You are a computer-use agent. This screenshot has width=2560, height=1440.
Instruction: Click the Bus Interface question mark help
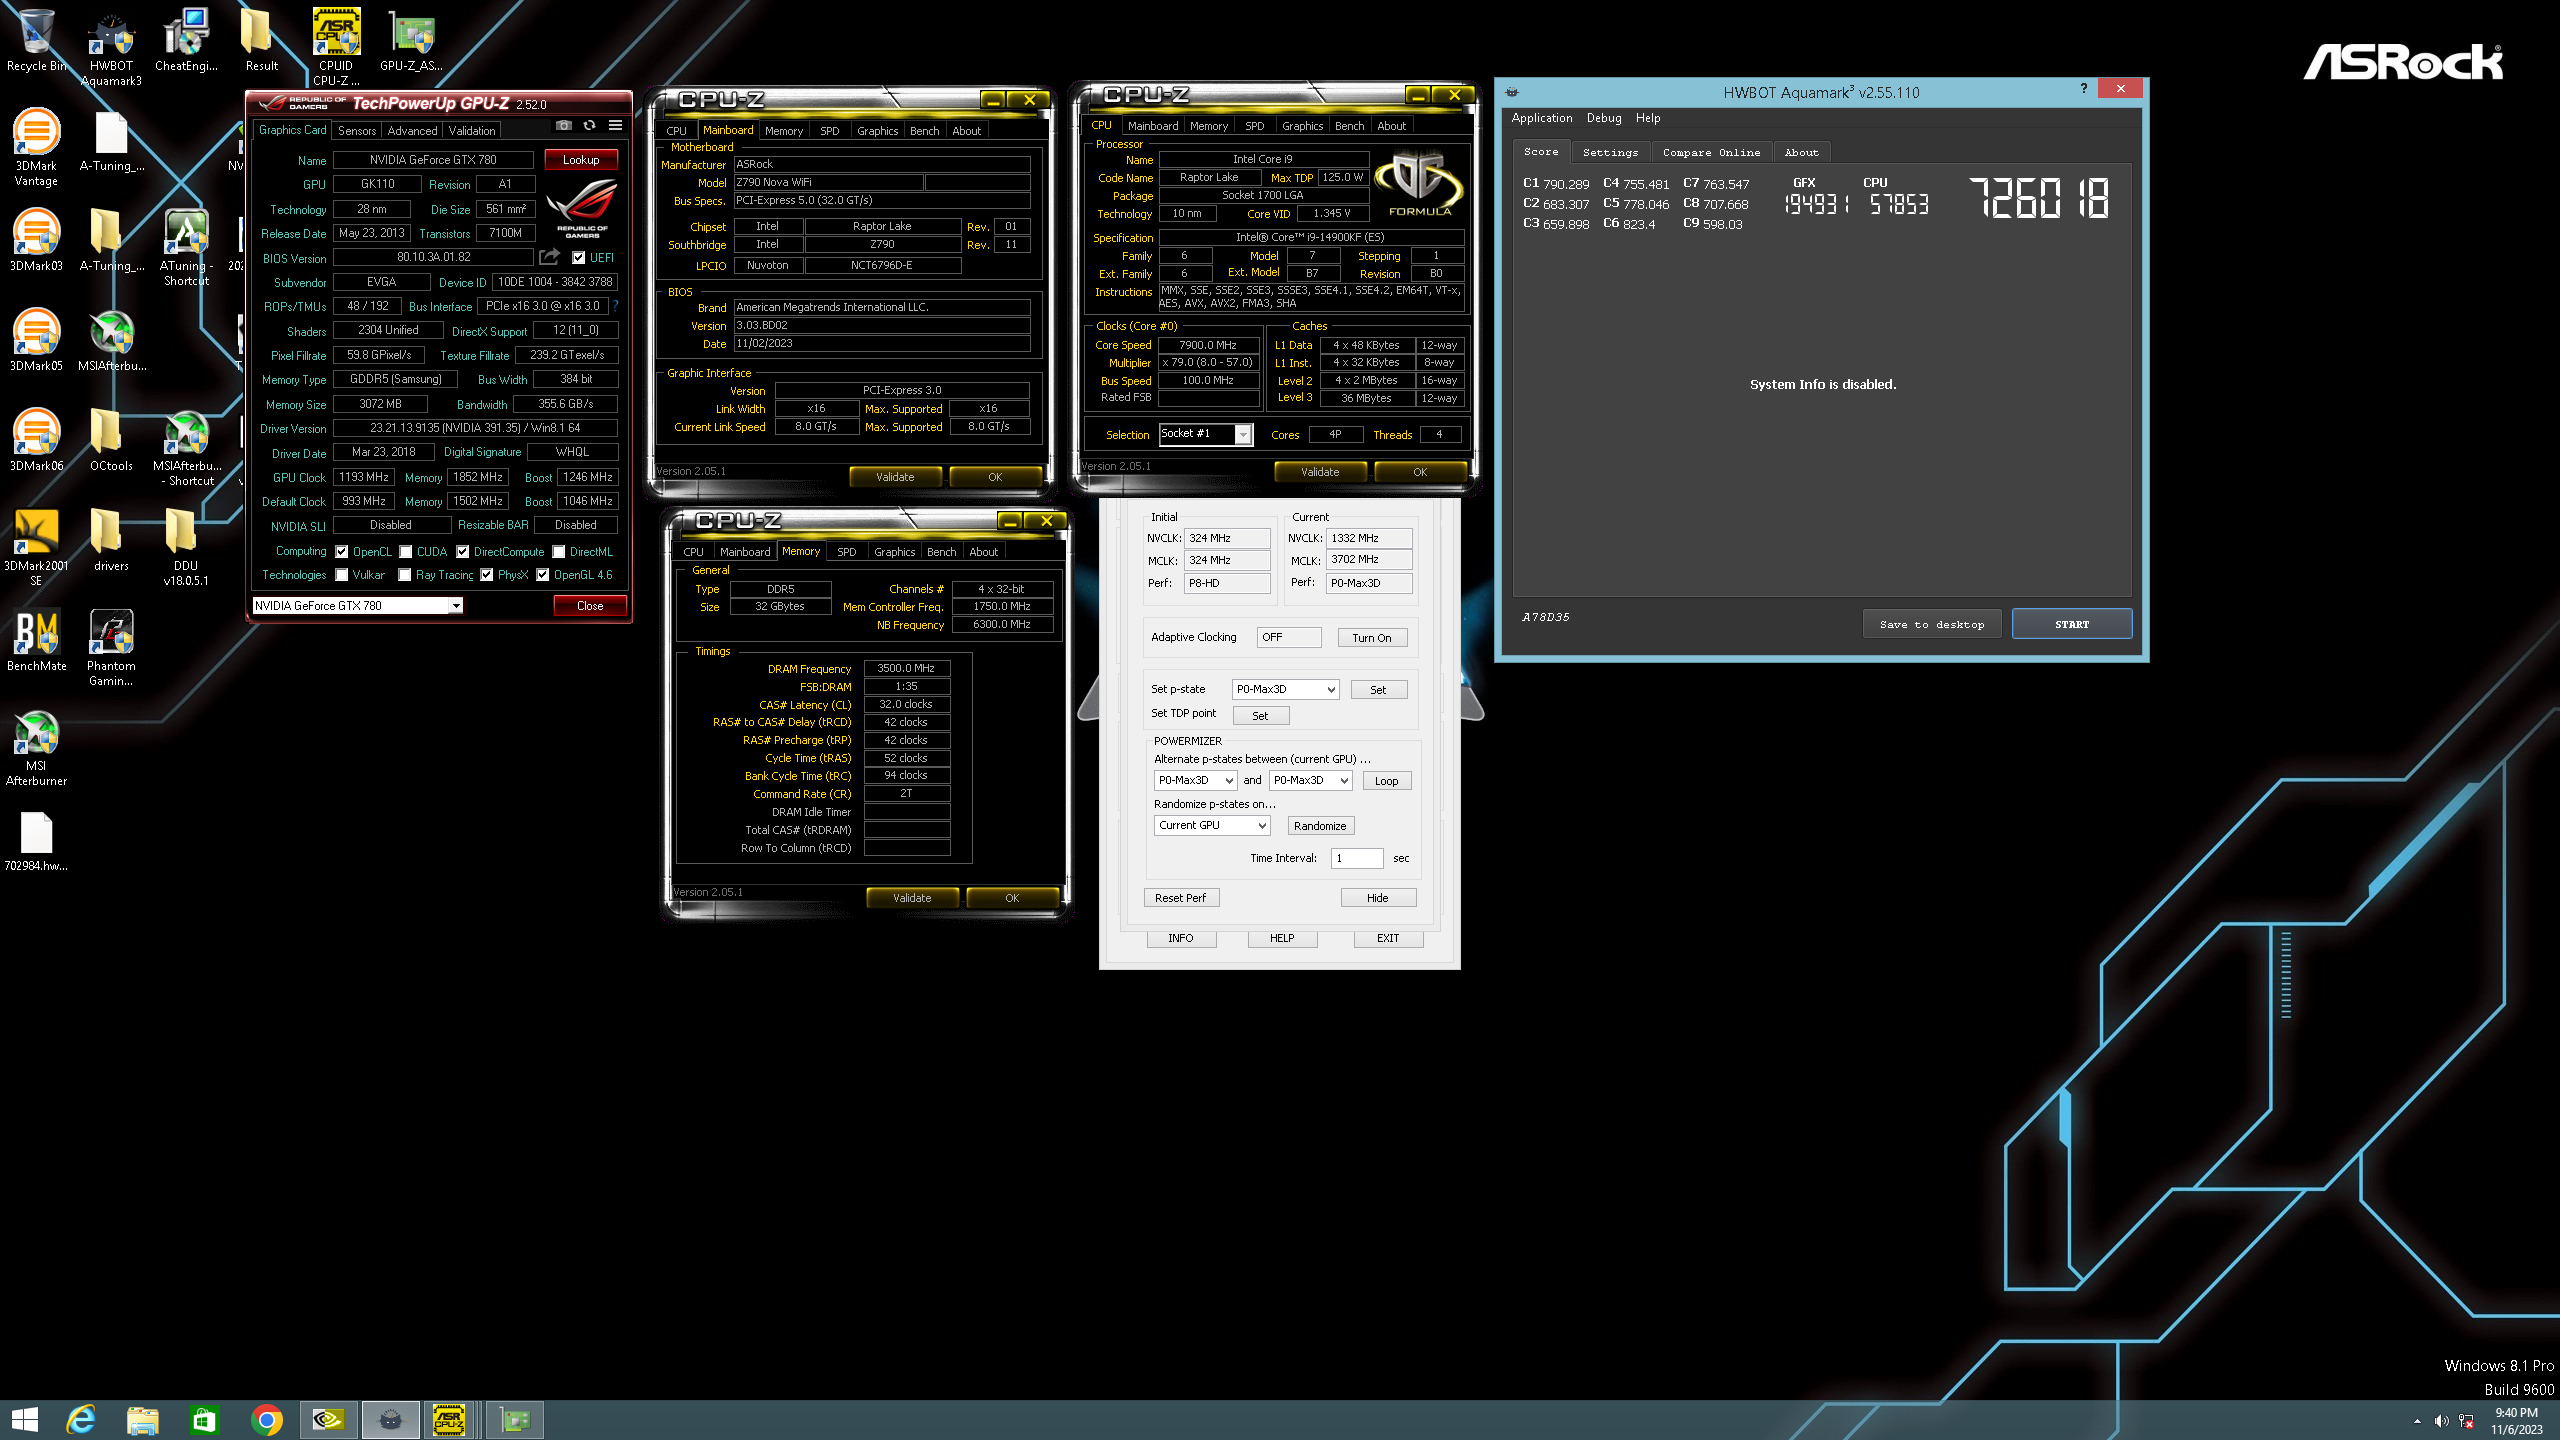coord(615,305)
